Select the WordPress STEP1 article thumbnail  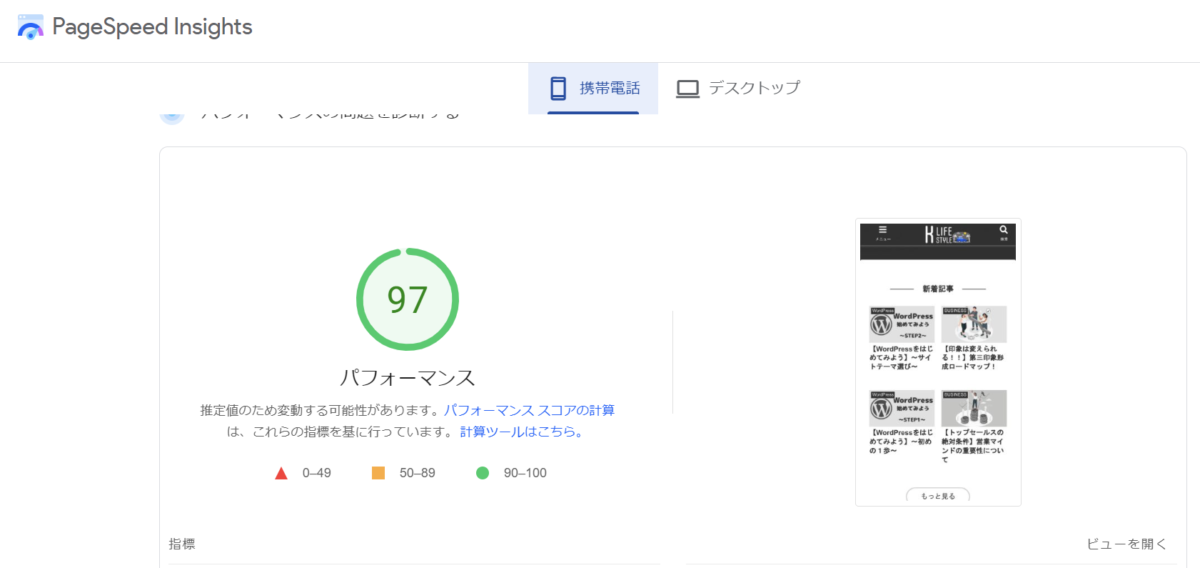(x=902, y=408)
